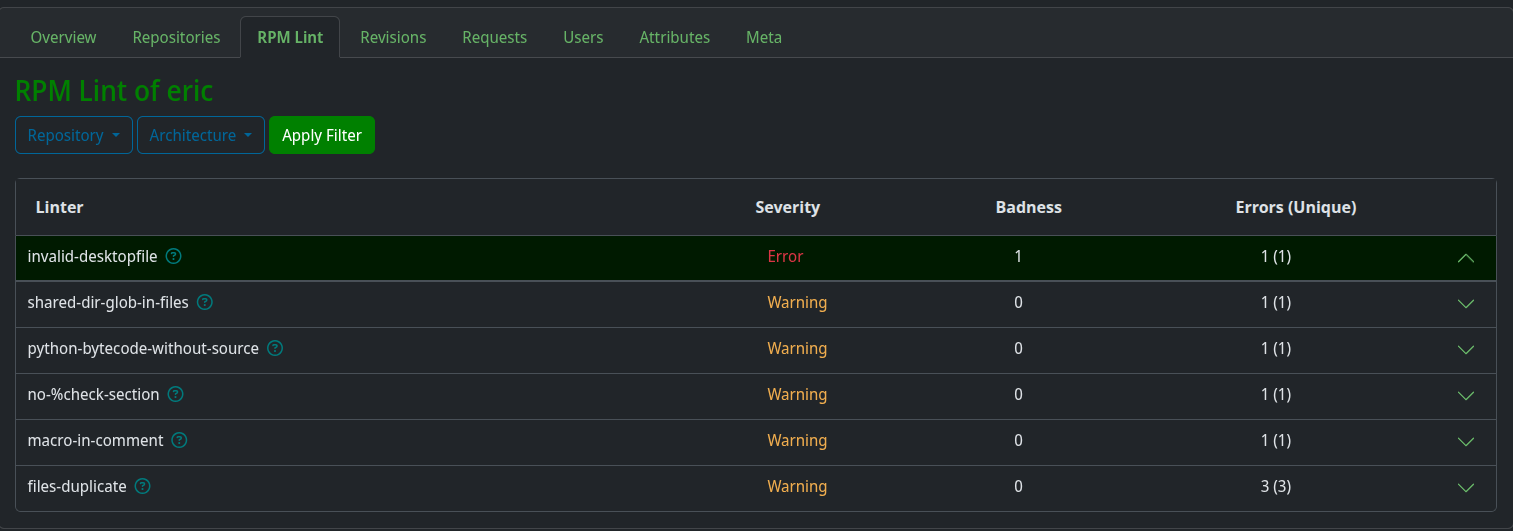This screenshot has height=531, width=1513.
Task: Open help icon for files-duplicate linter
Action: (143, 486)
